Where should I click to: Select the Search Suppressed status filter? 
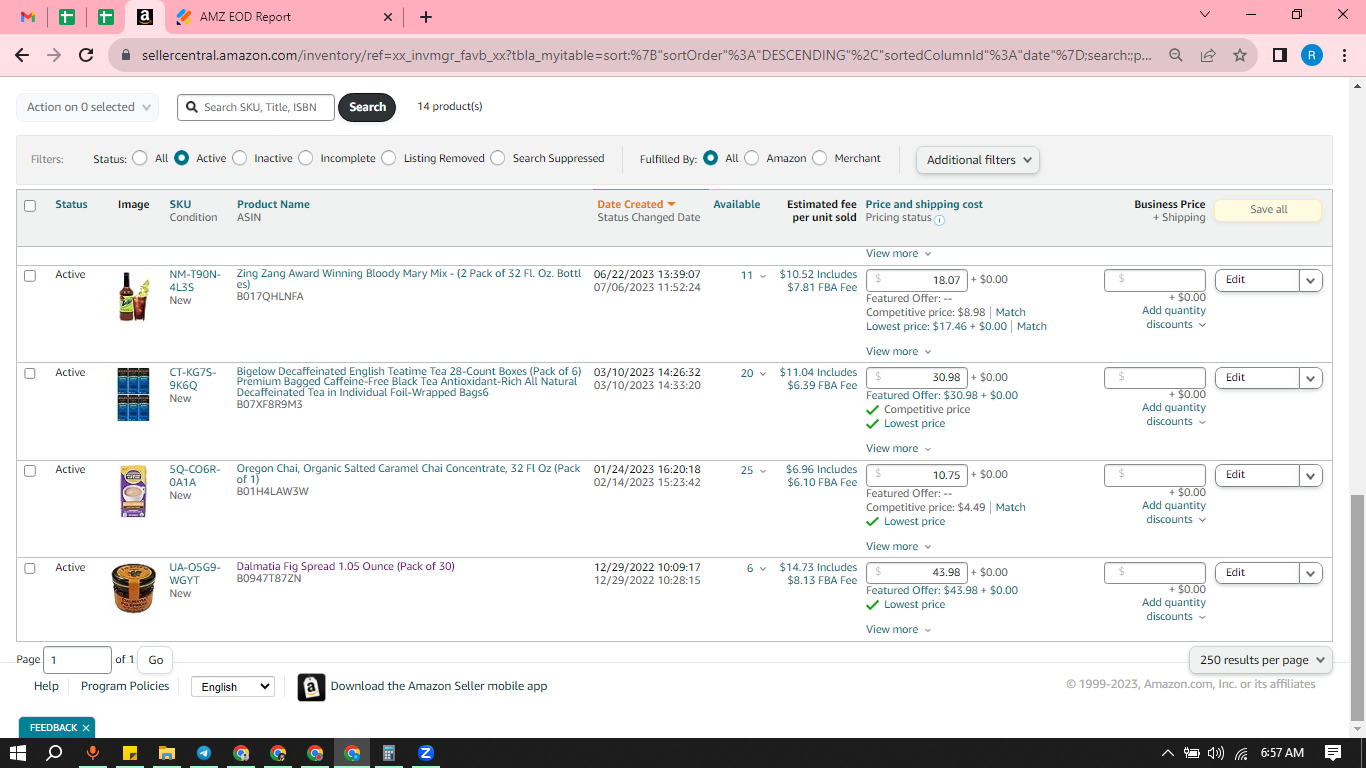click(497, 158)
